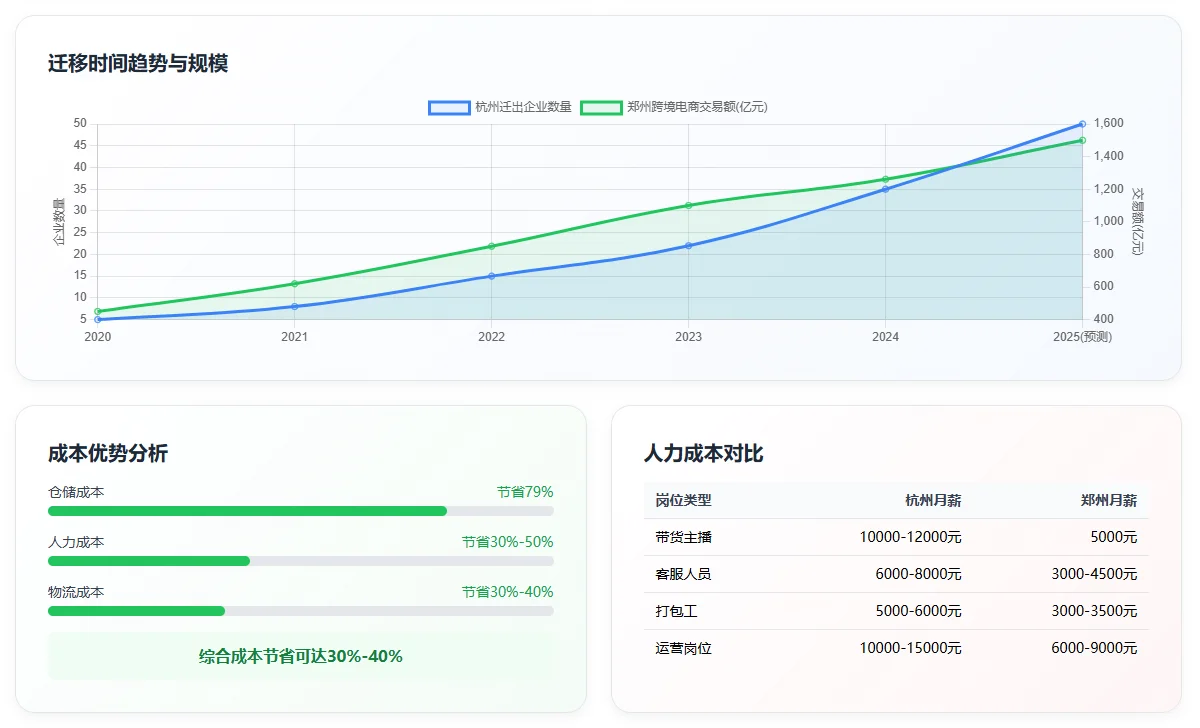Toggle the 郑州跨境电商交易额(亿元) legend item
The image size is (1200, 728).
click(x=674, y=107)
